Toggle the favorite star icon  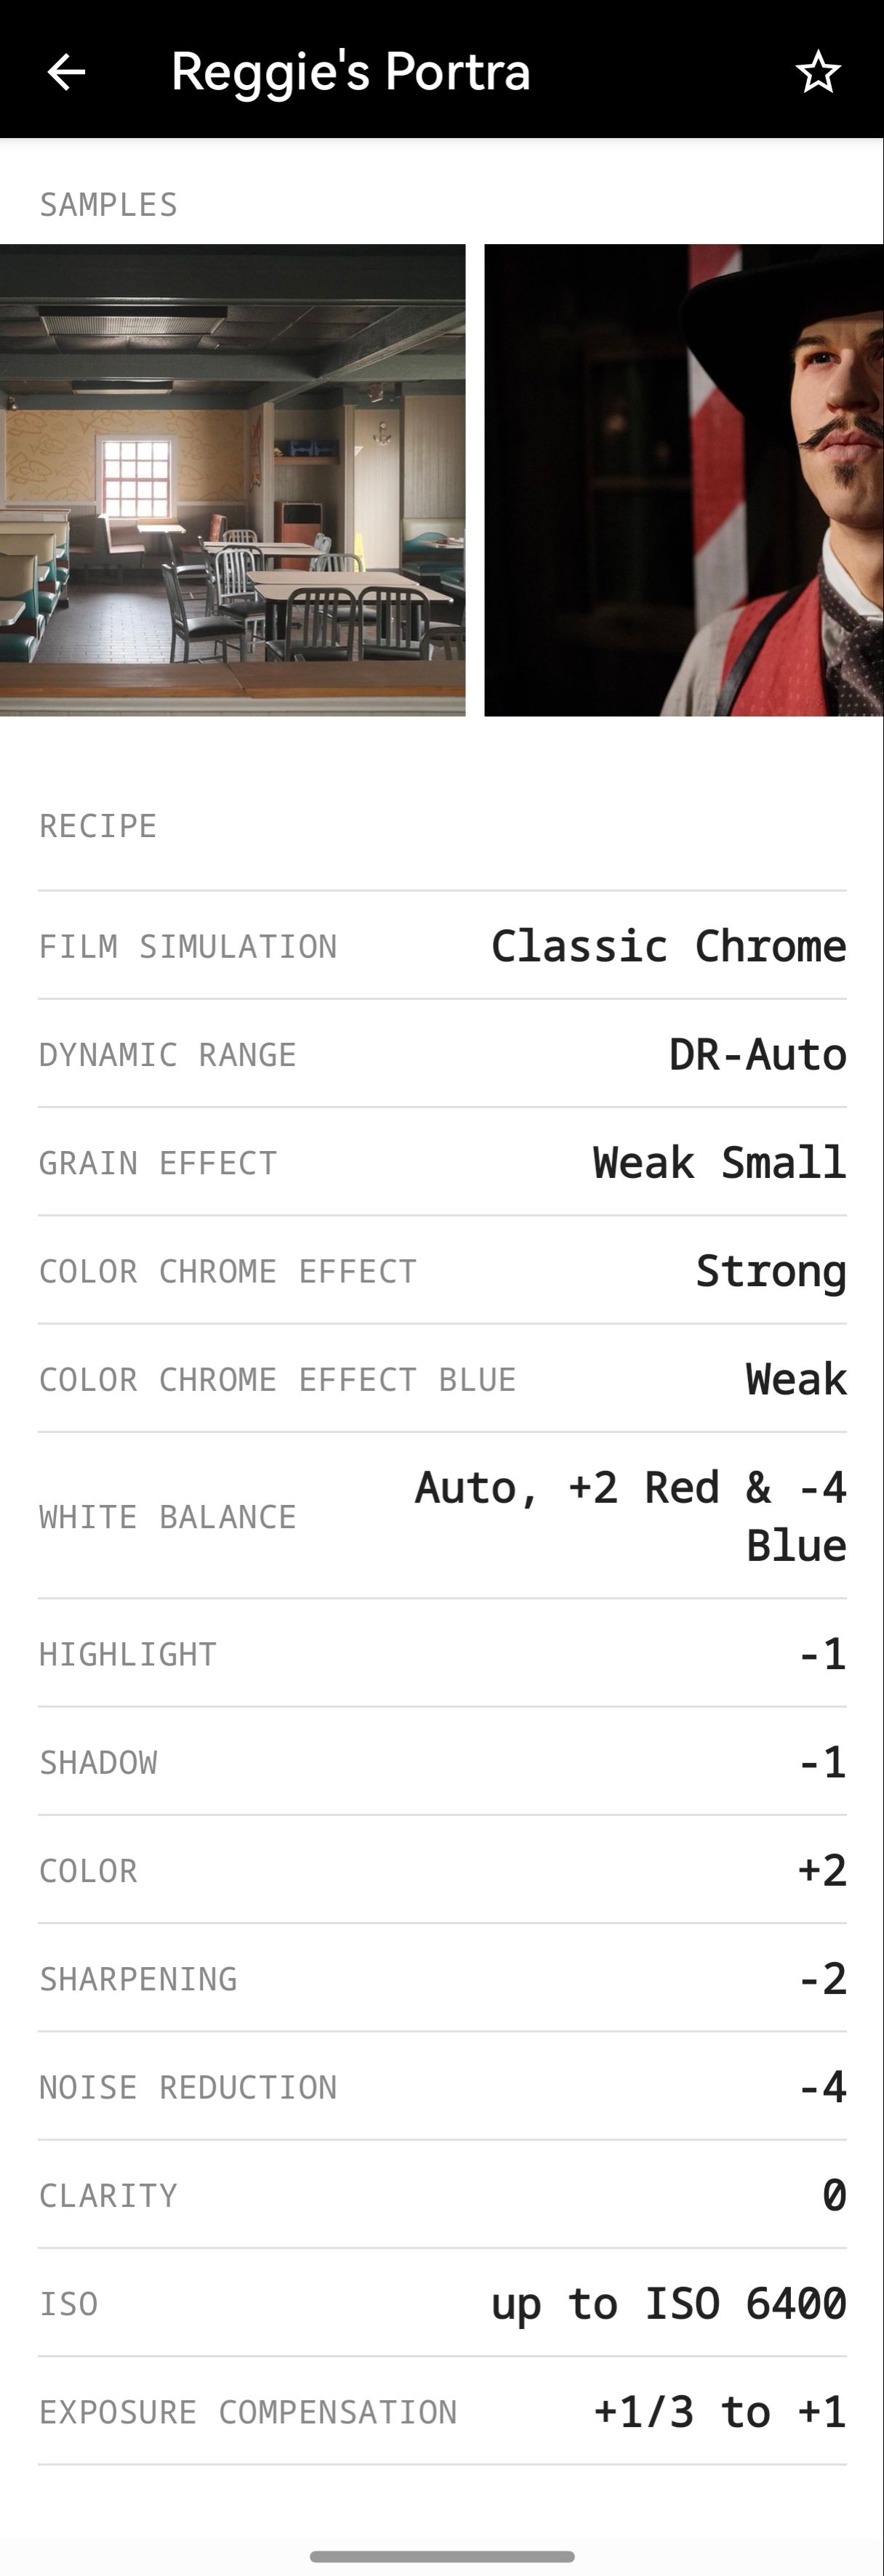click(x=817, y=72)
